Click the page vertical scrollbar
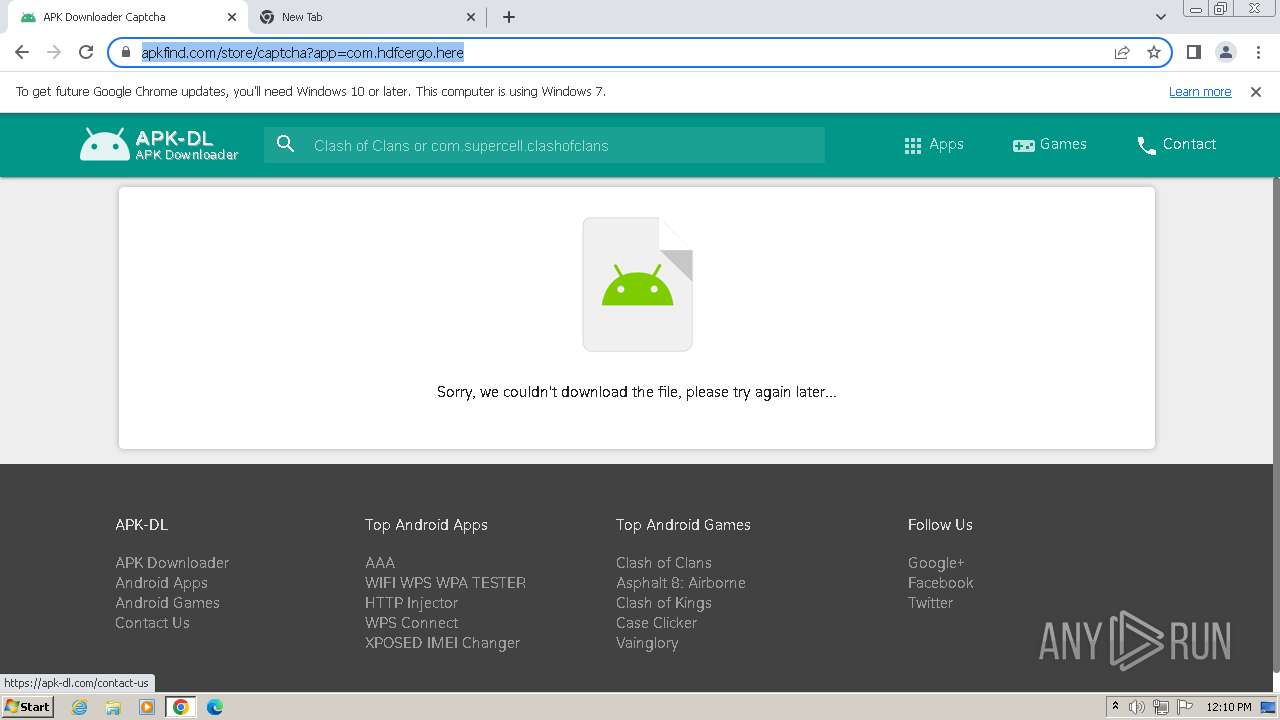The width and height of the screenshot is (1280, 720). [x=1275, y=425]
